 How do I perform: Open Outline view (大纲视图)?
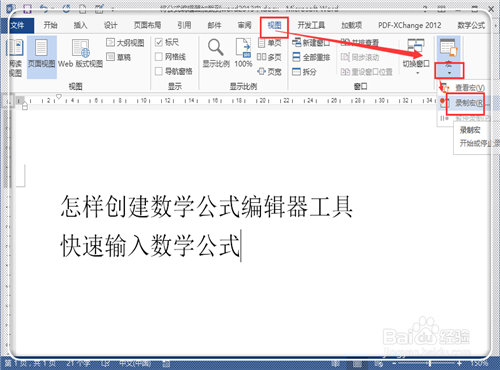pos(125,42)
